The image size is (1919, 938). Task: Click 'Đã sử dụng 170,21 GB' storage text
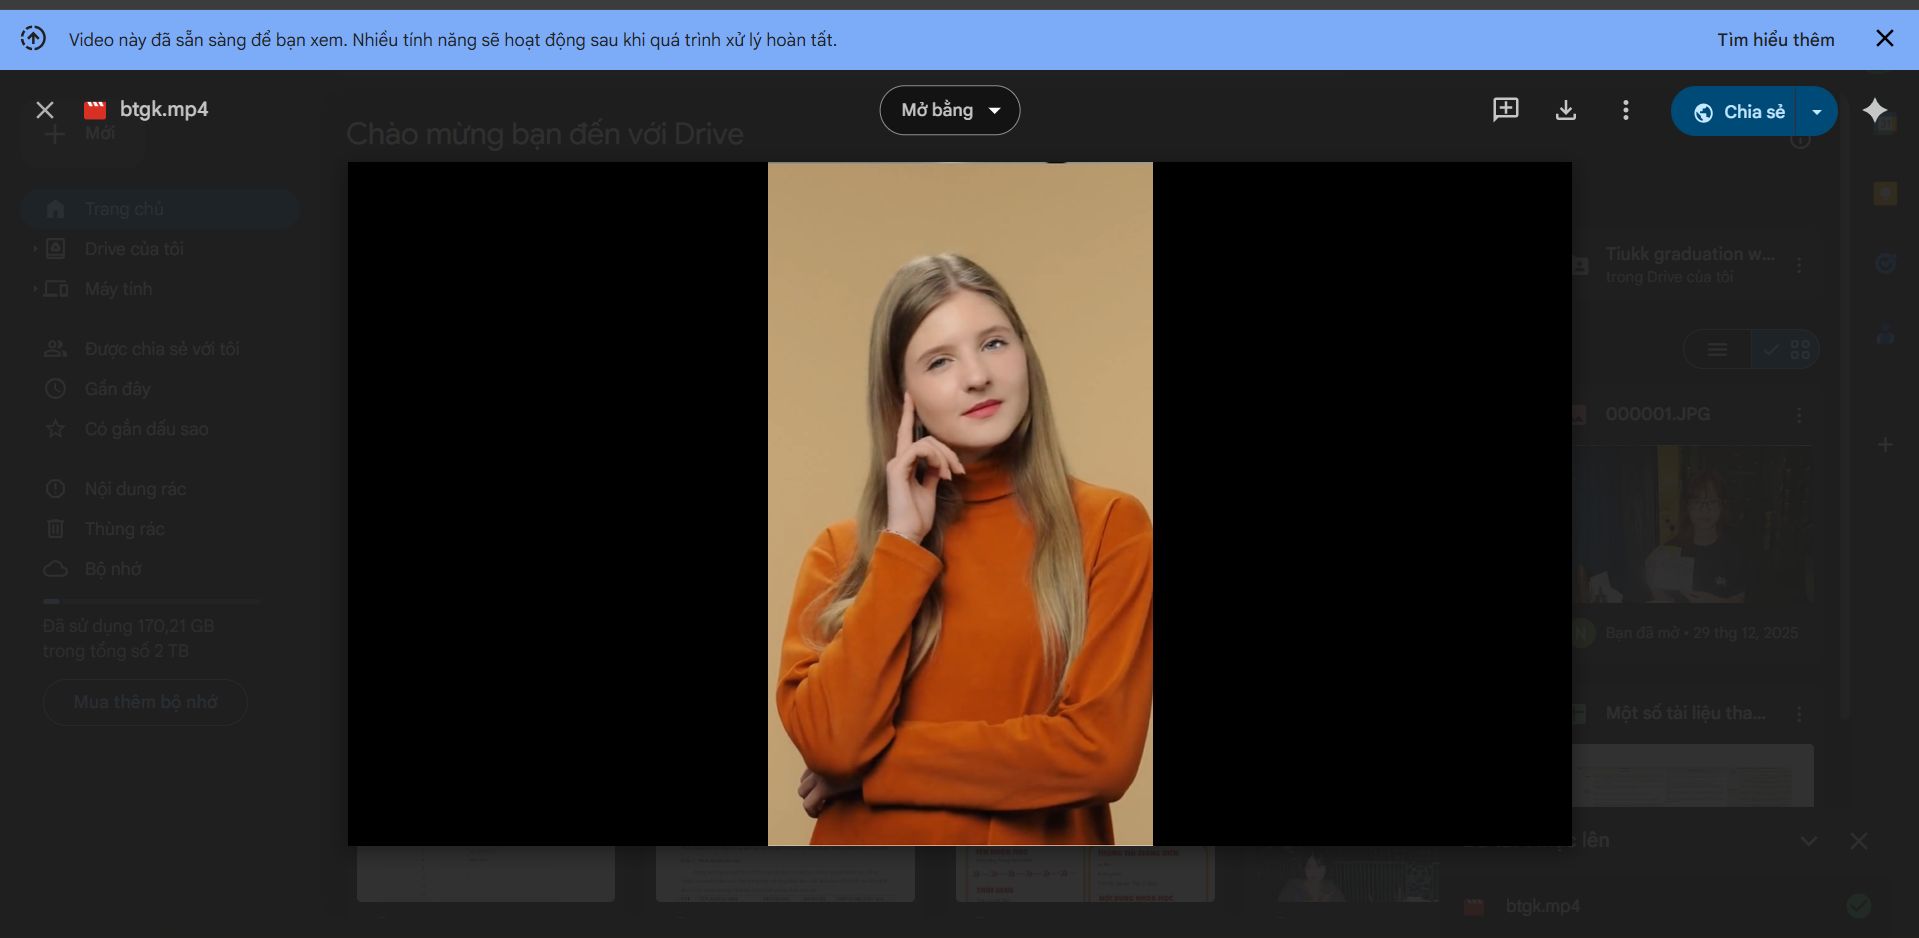128,626
